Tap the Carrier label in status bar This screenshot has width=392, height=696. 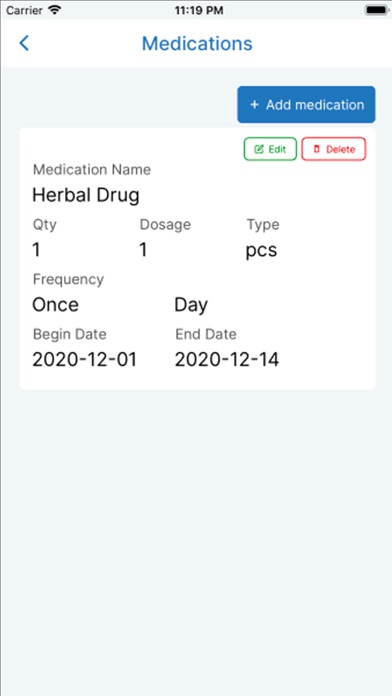coord(25,10)
